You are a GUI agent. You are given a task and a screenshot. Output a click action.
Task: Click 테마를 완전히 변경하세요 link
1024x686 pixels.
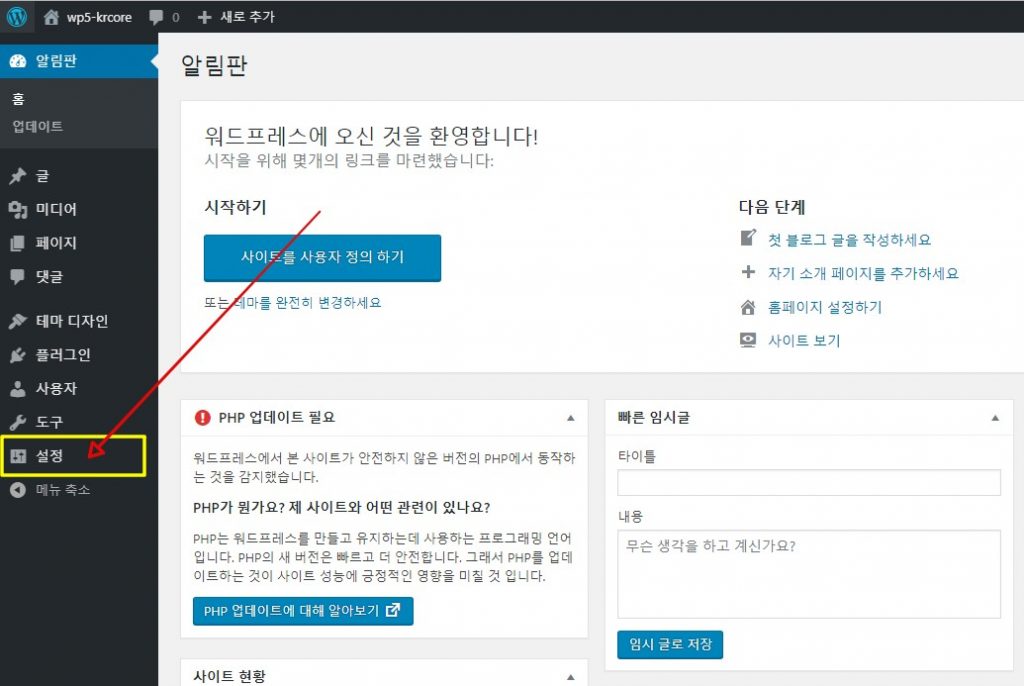307,302
